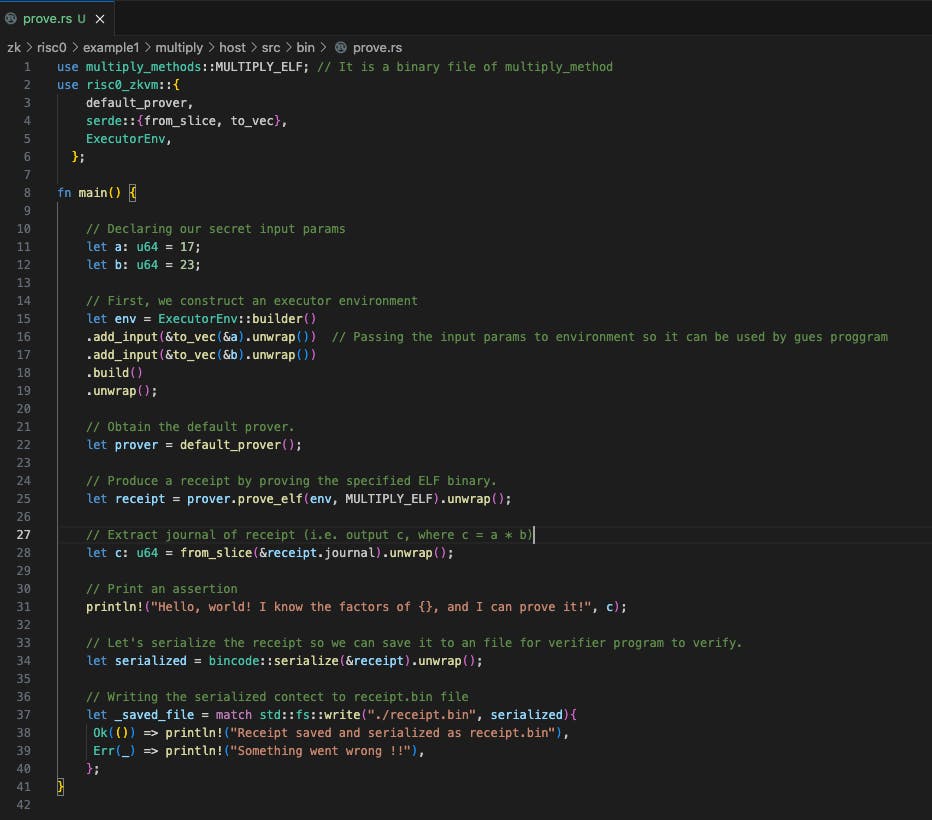The width and height of the screenshot is (932, 820).
Task: Click line number 27 in gutter
Action: [23, 535]
